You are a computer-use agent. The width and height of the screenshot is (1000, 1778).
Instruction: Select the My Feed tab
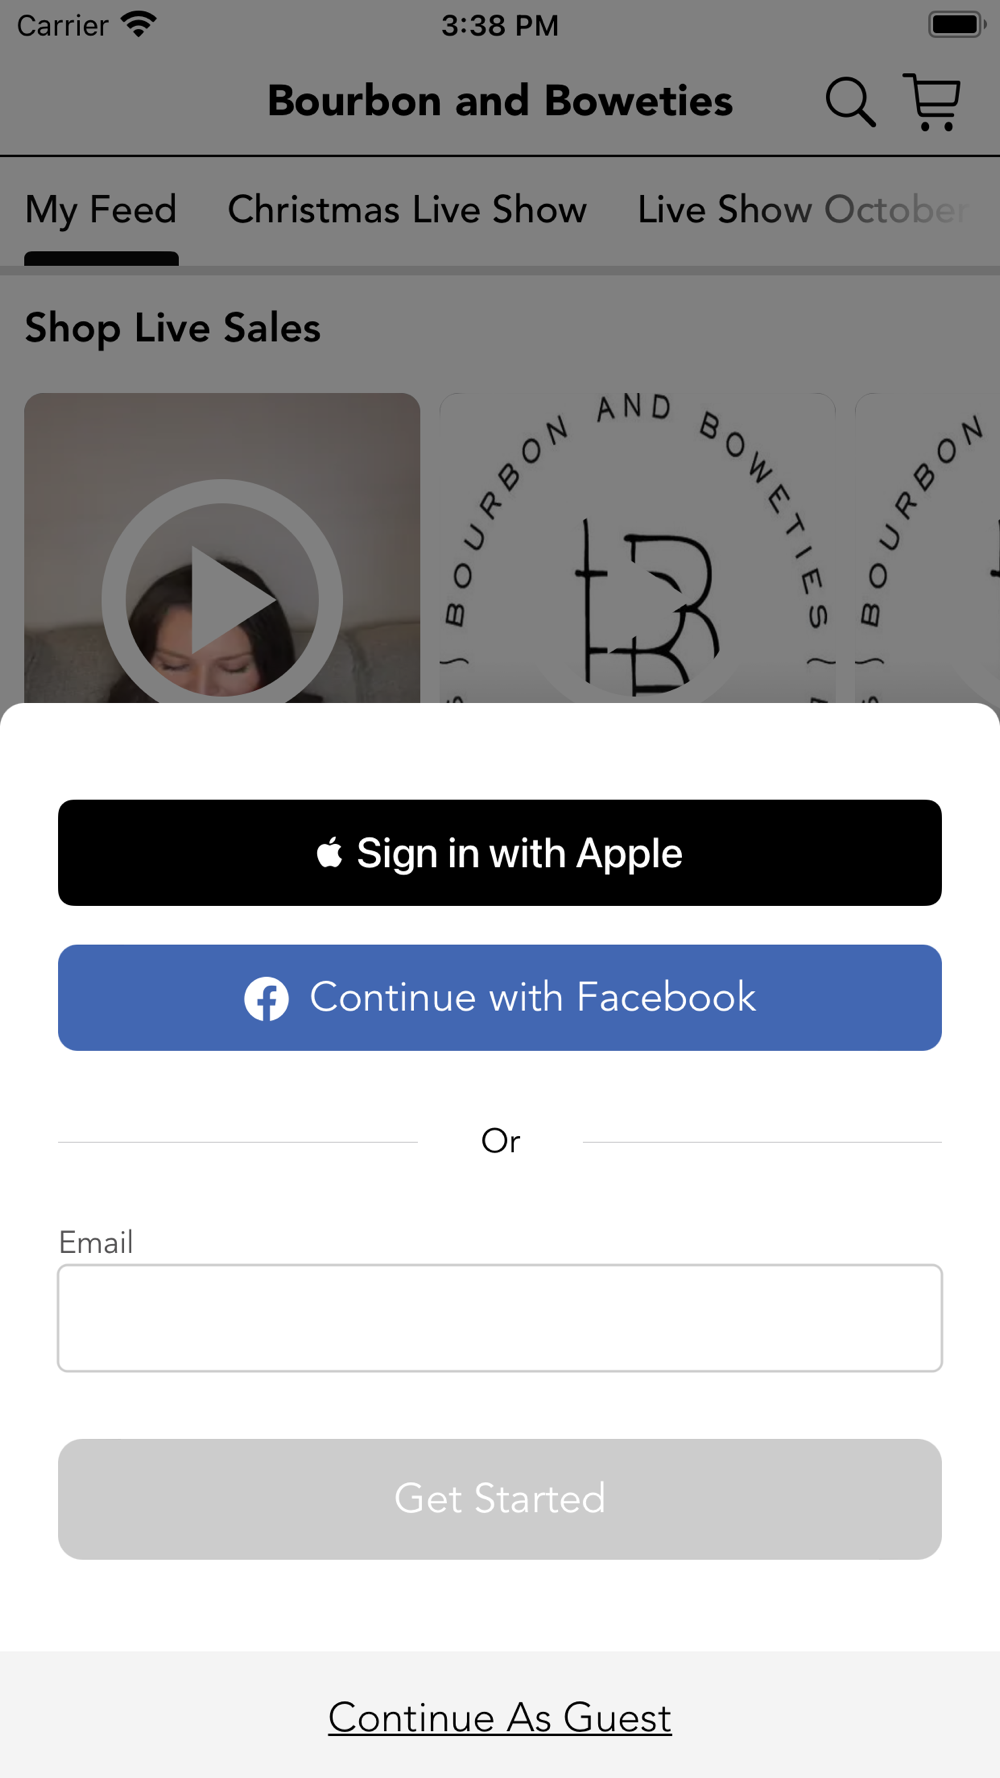(x=101, y=210)
